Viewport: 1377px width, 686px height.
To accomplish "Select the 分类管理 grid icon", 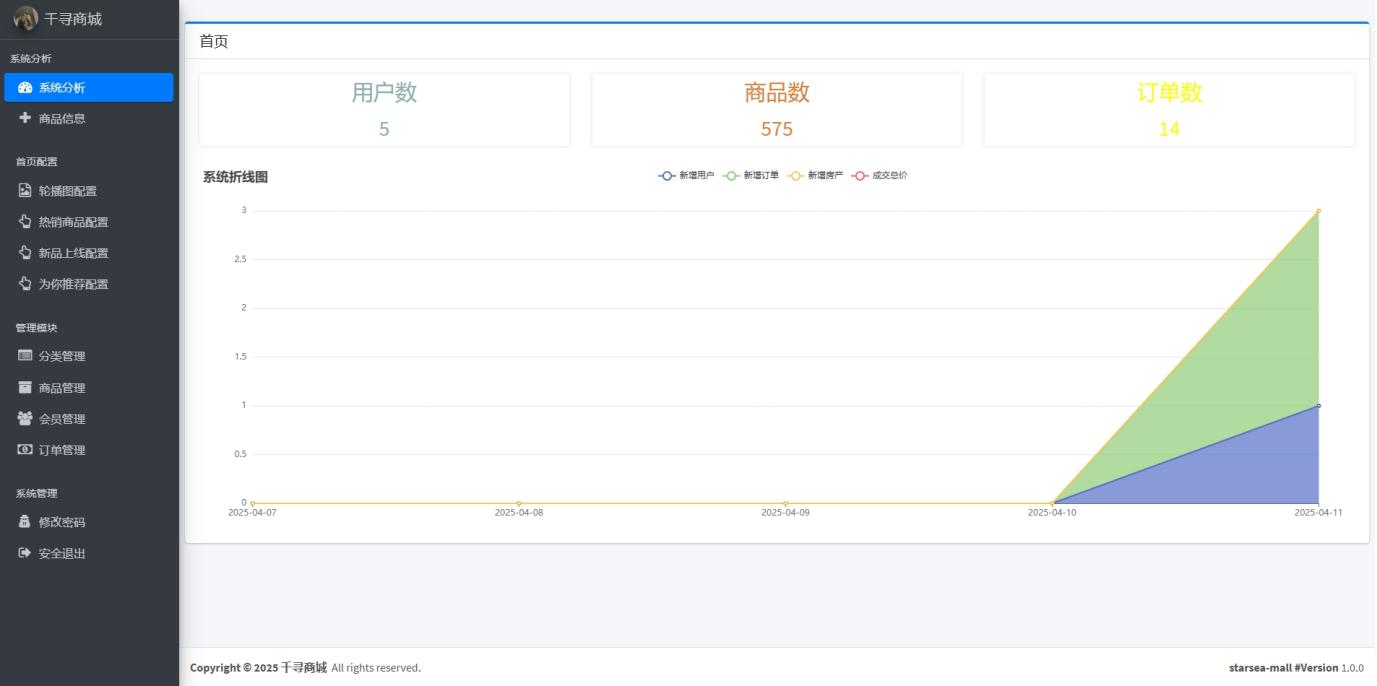I will tap(24, 356).
